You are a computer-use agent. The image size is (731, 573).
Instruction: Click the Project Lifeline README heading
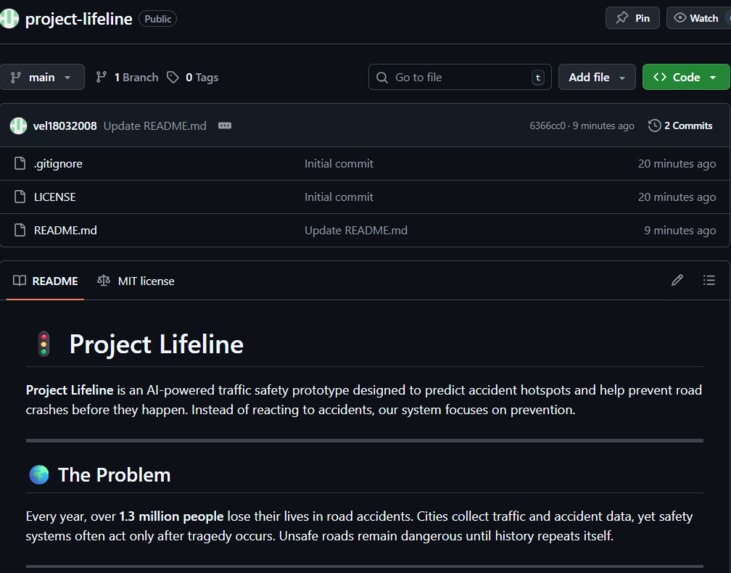156,345
